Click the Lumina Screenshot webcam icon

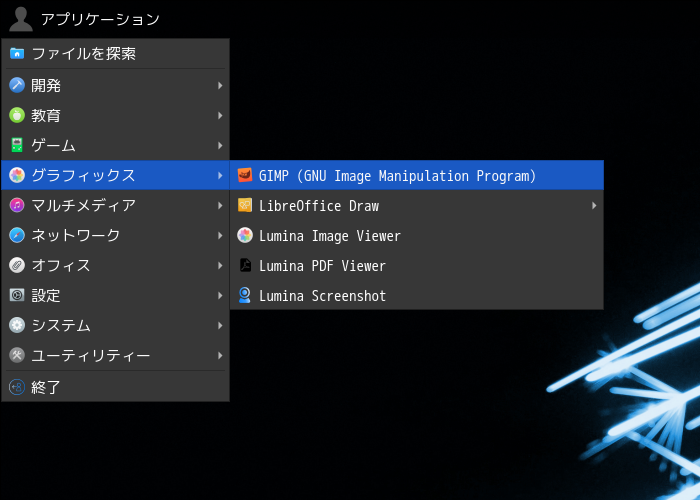tap(245, 295)
